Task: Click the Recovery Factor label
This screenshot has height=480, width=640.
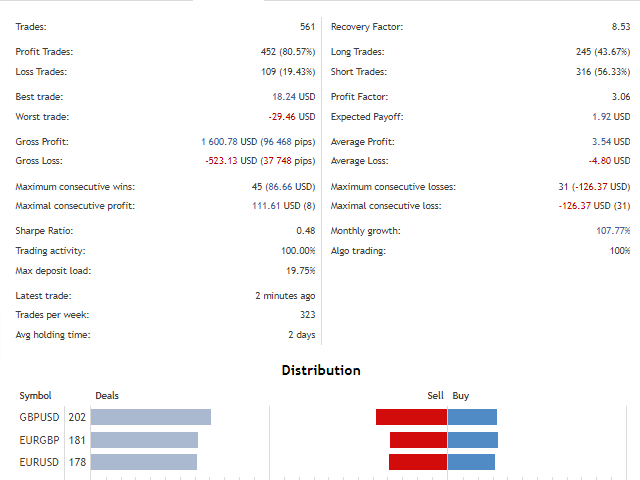Action: click(366, 27)
